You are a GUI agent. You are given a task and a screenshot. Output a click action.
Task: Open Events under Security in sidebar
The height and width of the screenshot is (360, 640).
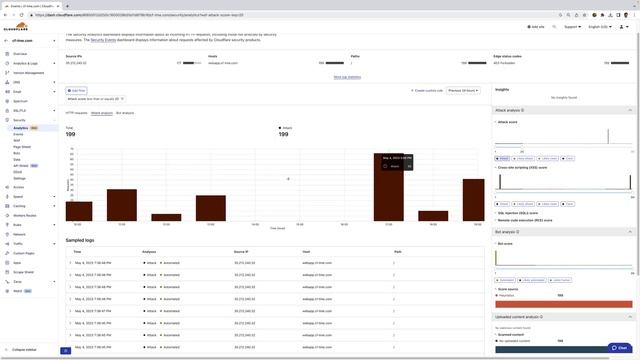tap(18, 134)
